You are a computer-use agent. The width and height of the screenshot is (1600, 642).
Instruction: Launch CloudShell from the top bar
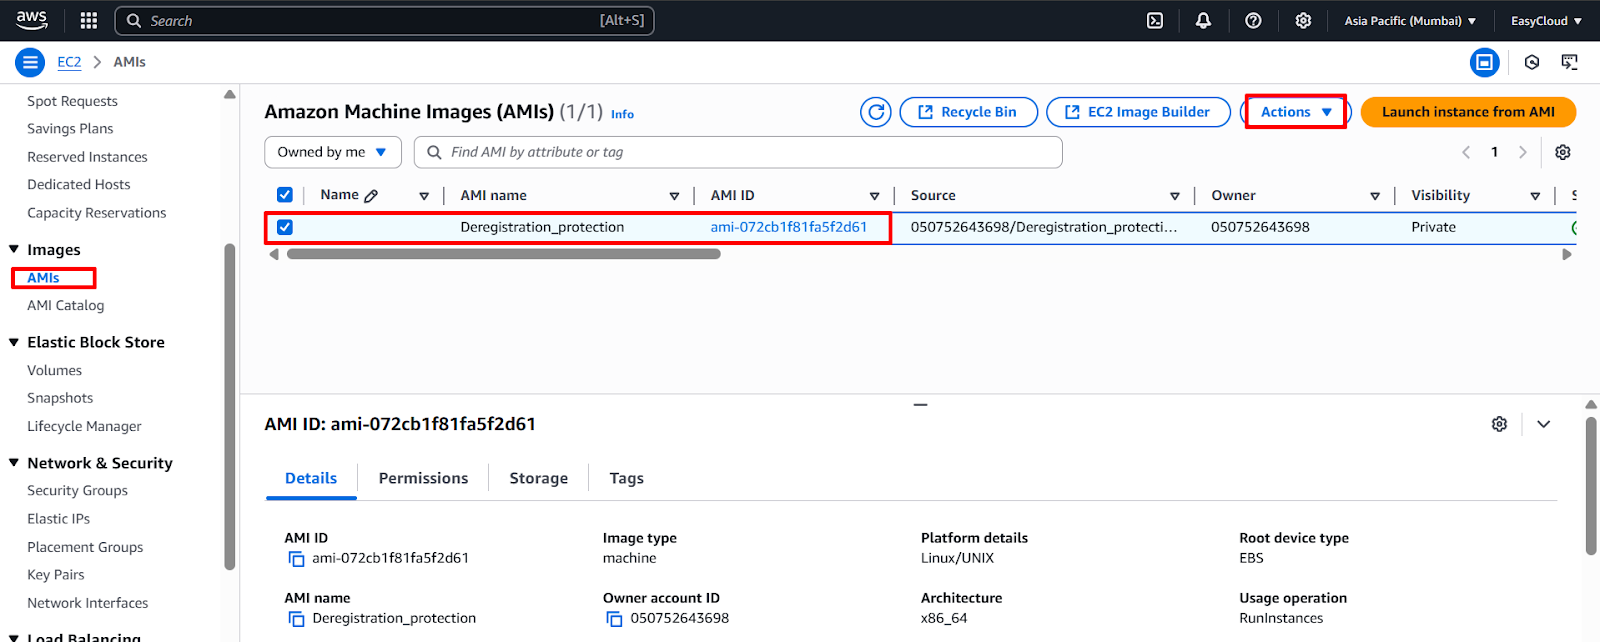(1155, 20)
